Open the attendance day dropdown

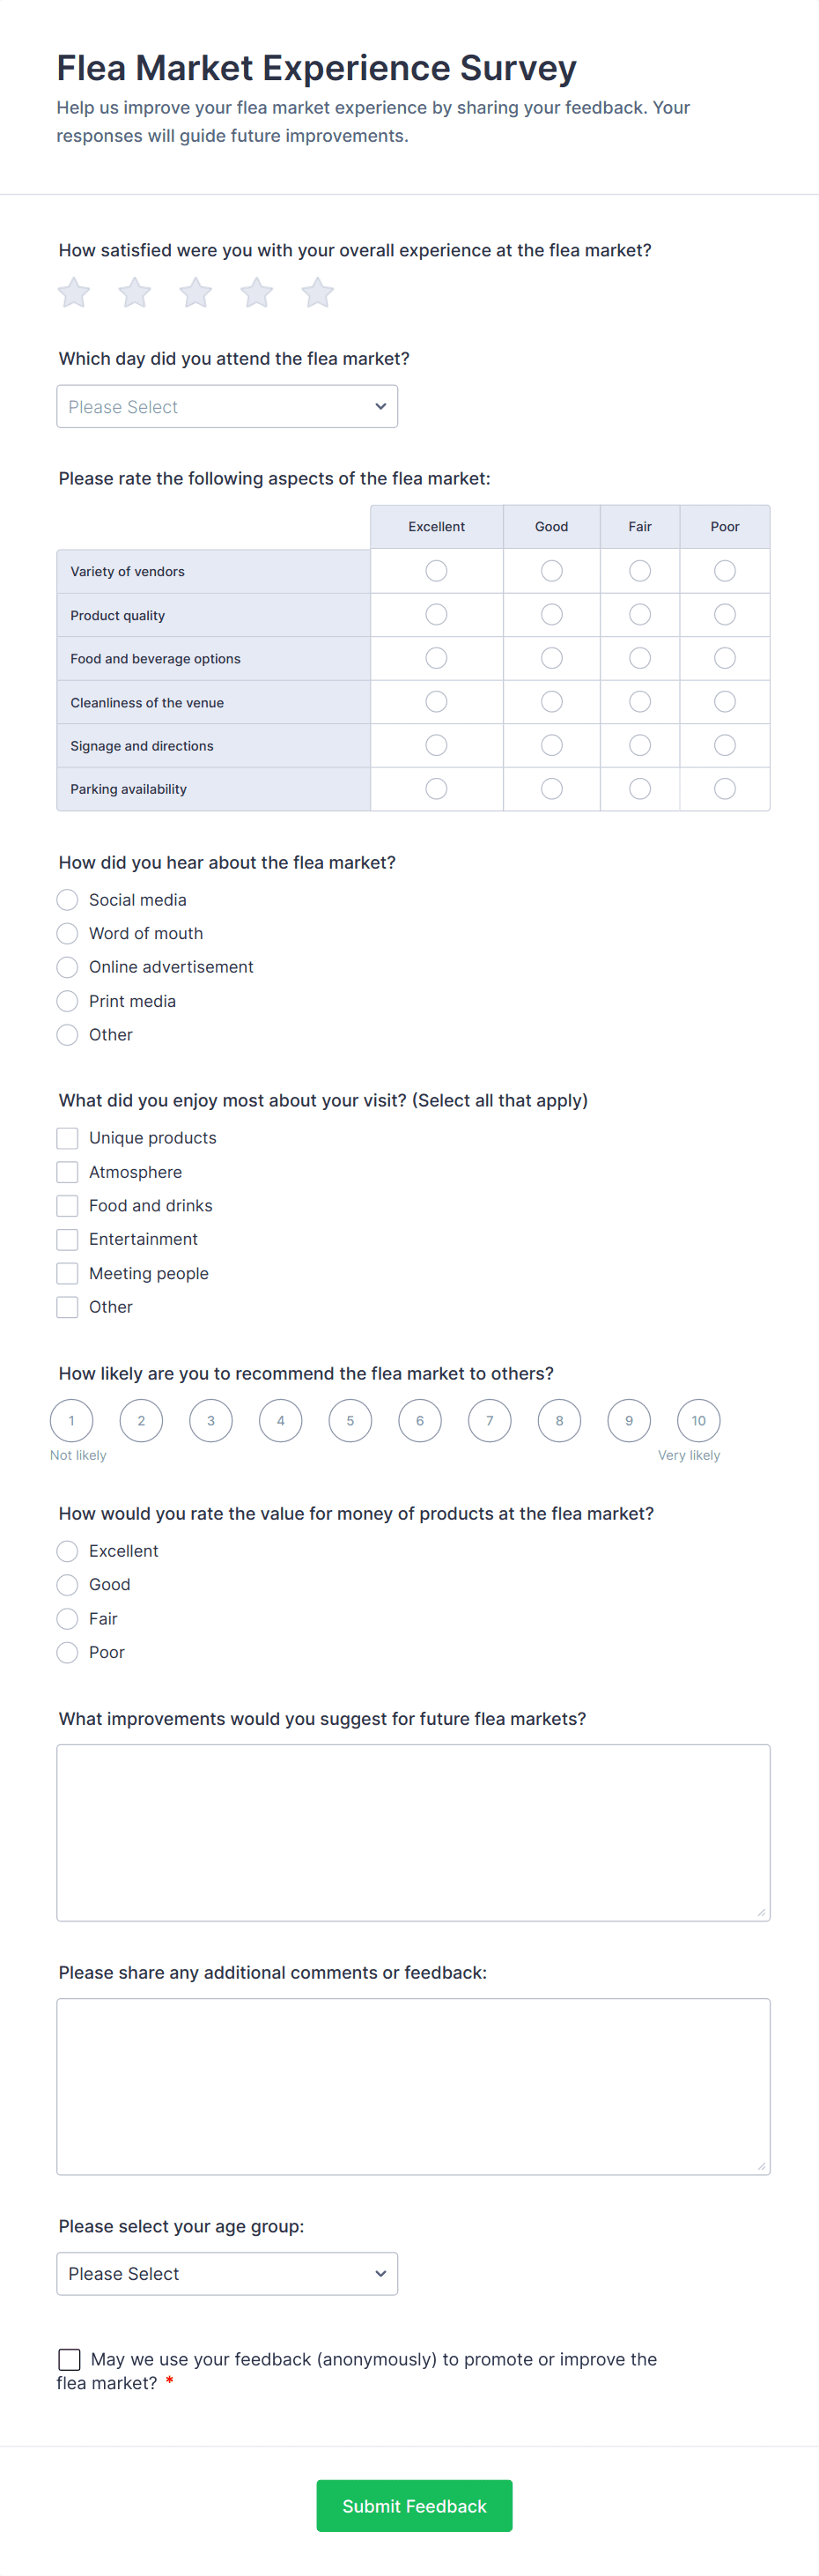227,407
